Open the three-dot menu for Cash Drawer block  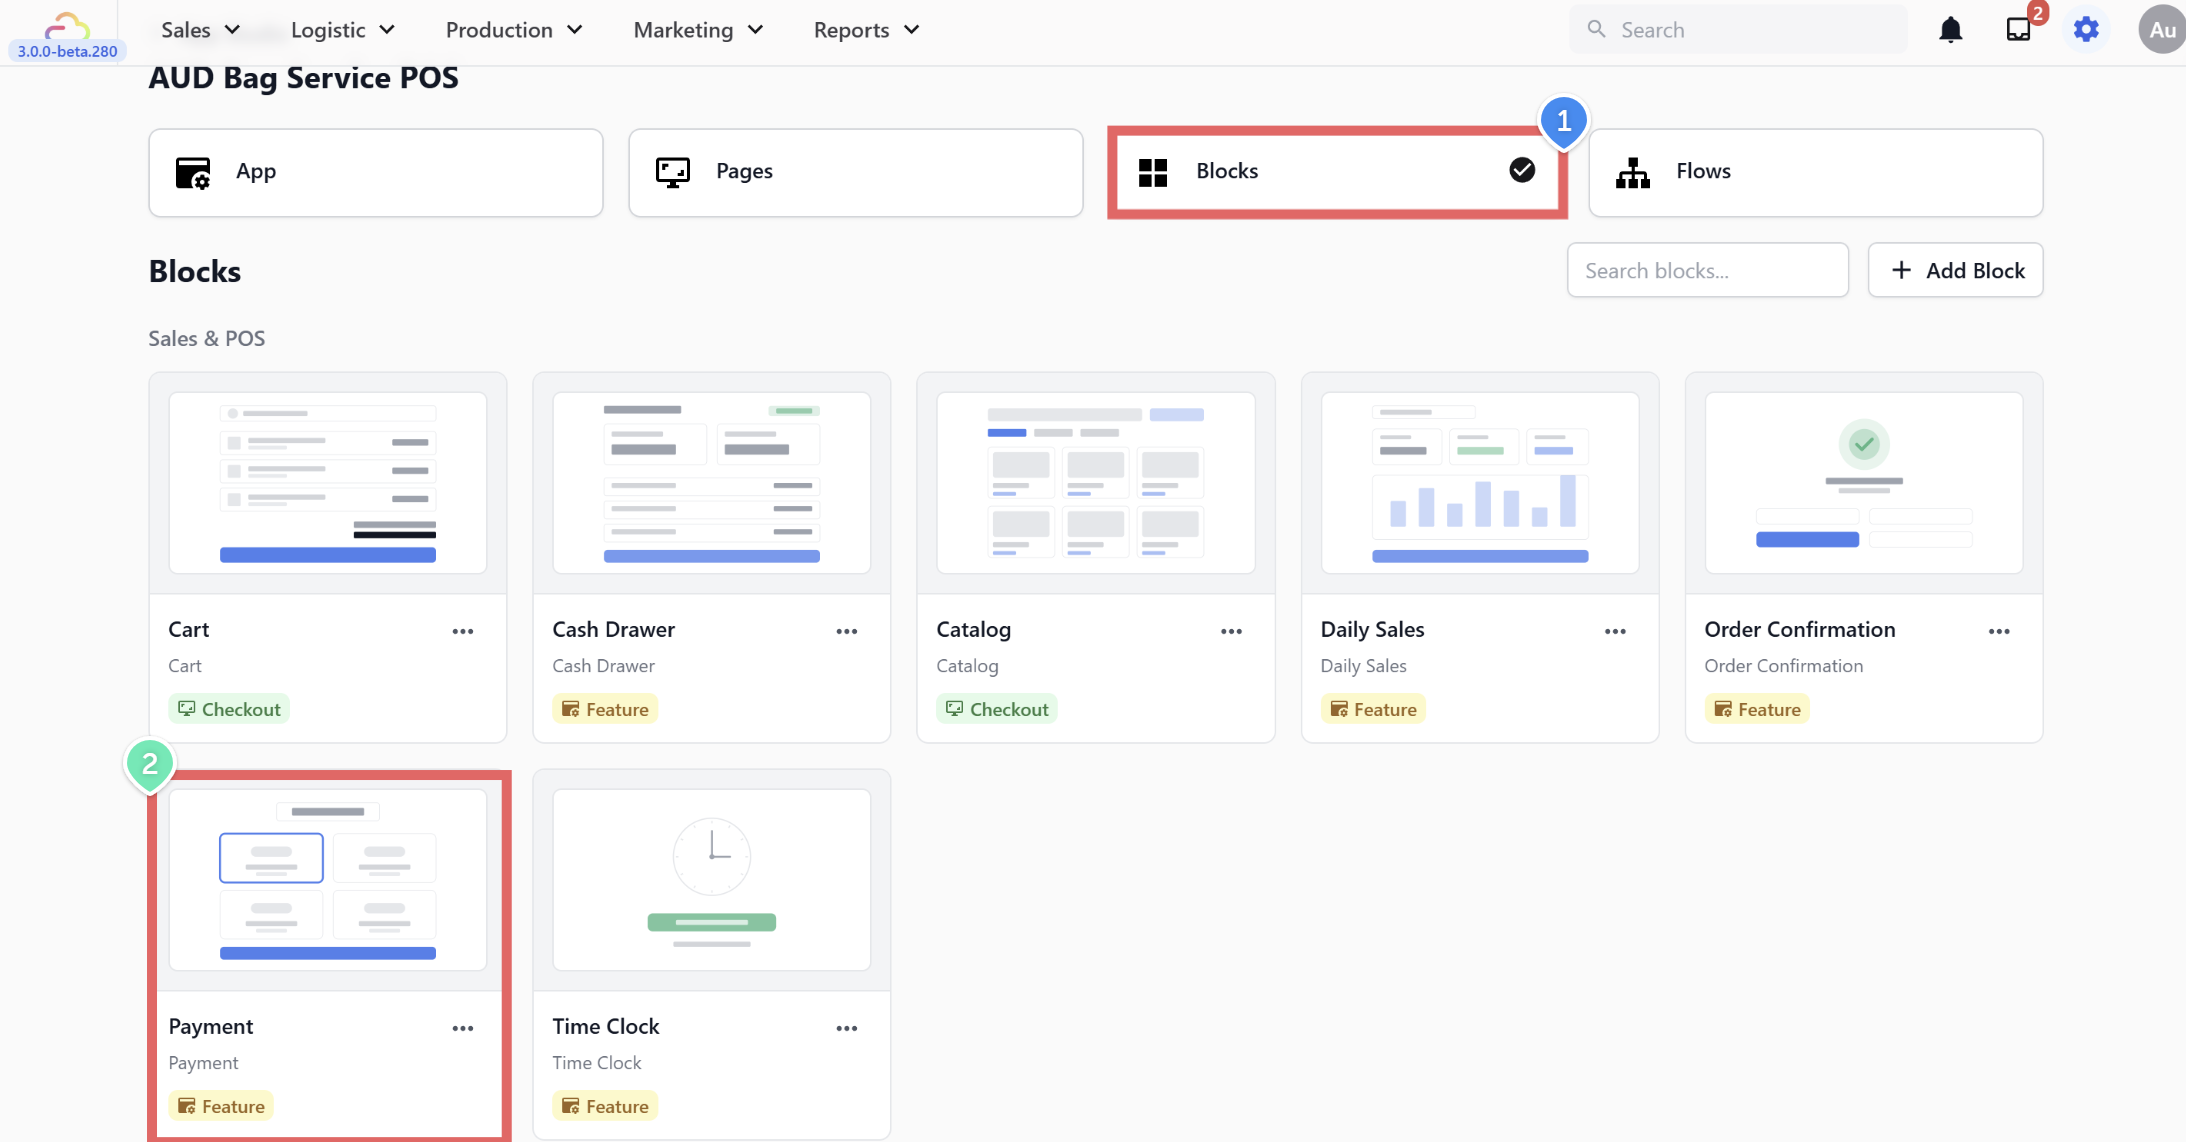(x=846, y=631)
